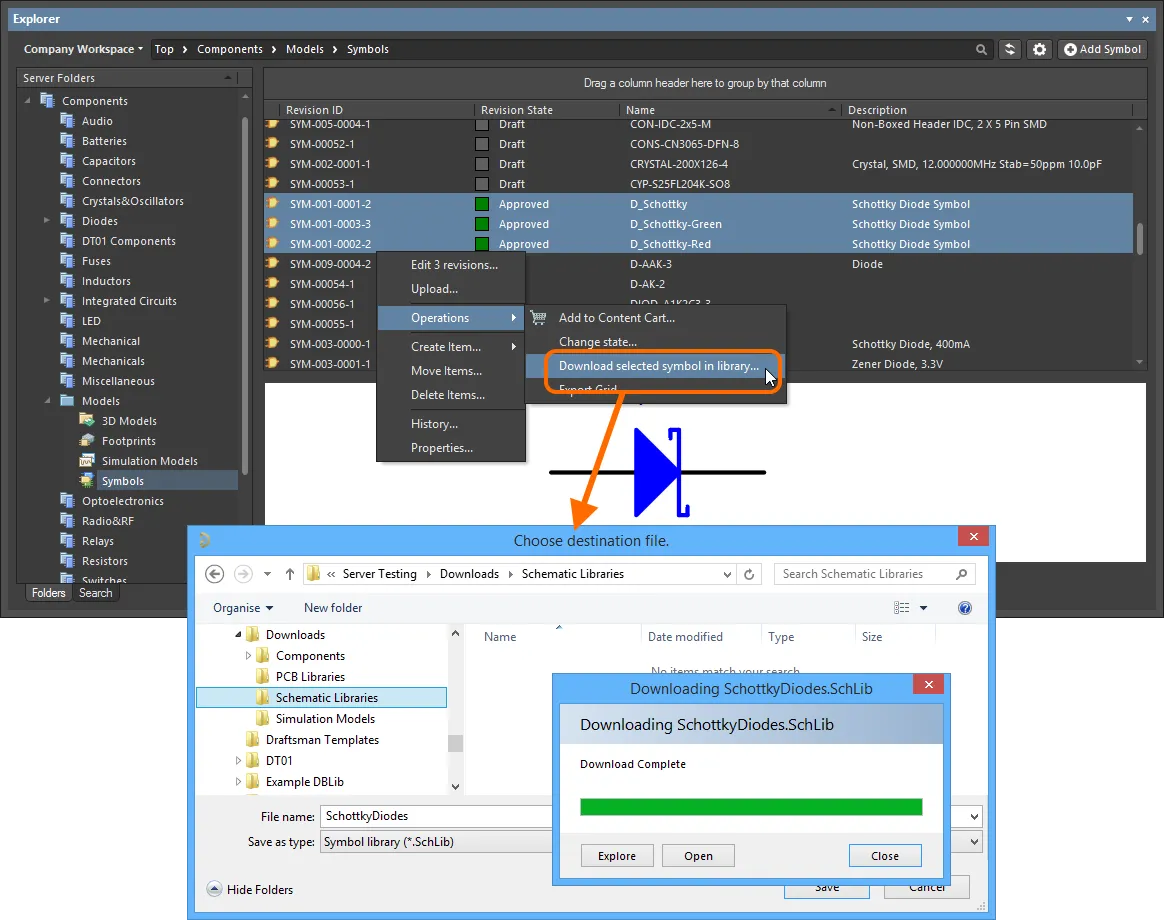Click the blue help icon in file dialog
Image resolution: width=1164 pixels, height=920 pixels.
click(x=965, y=608)
